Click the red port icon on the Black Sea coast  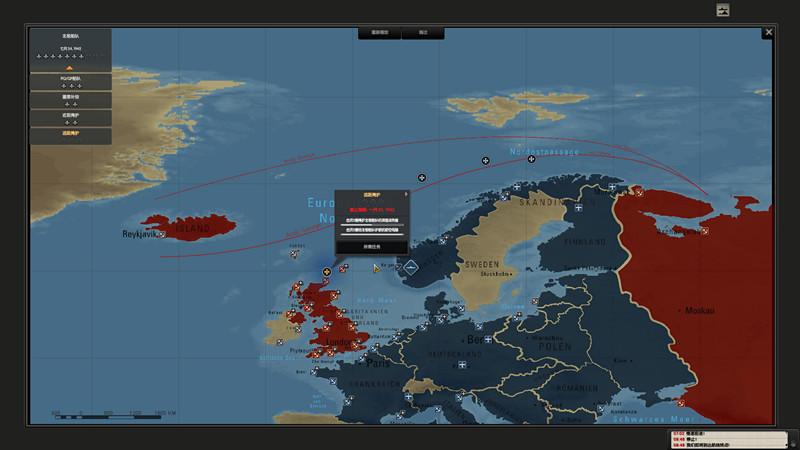click(x=681, y=403)
